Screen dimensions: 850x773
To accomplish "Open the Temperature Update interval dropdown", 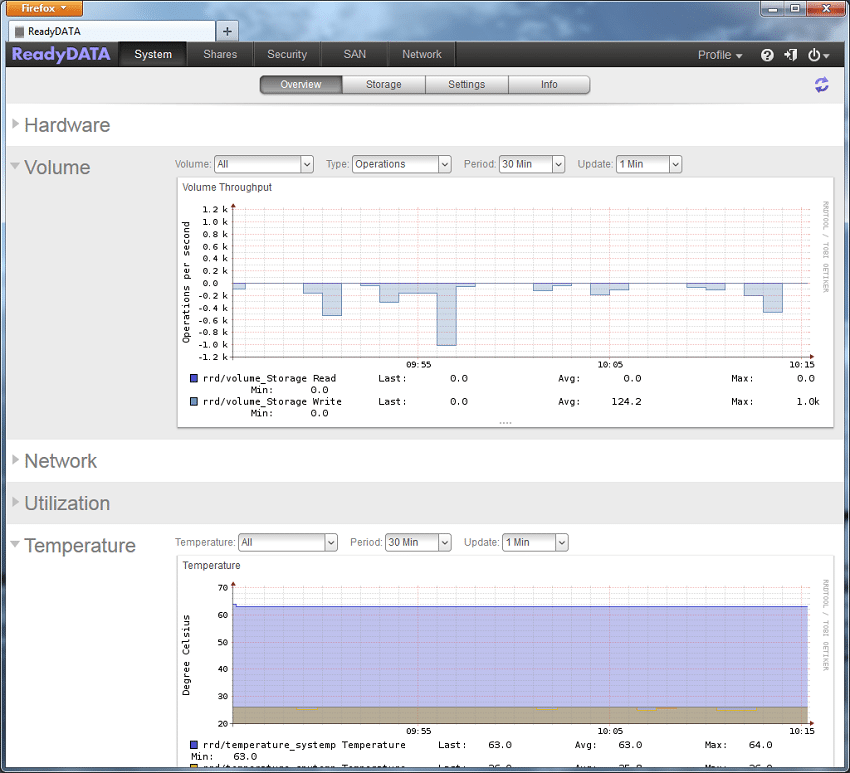I will (x=535, y=543).
